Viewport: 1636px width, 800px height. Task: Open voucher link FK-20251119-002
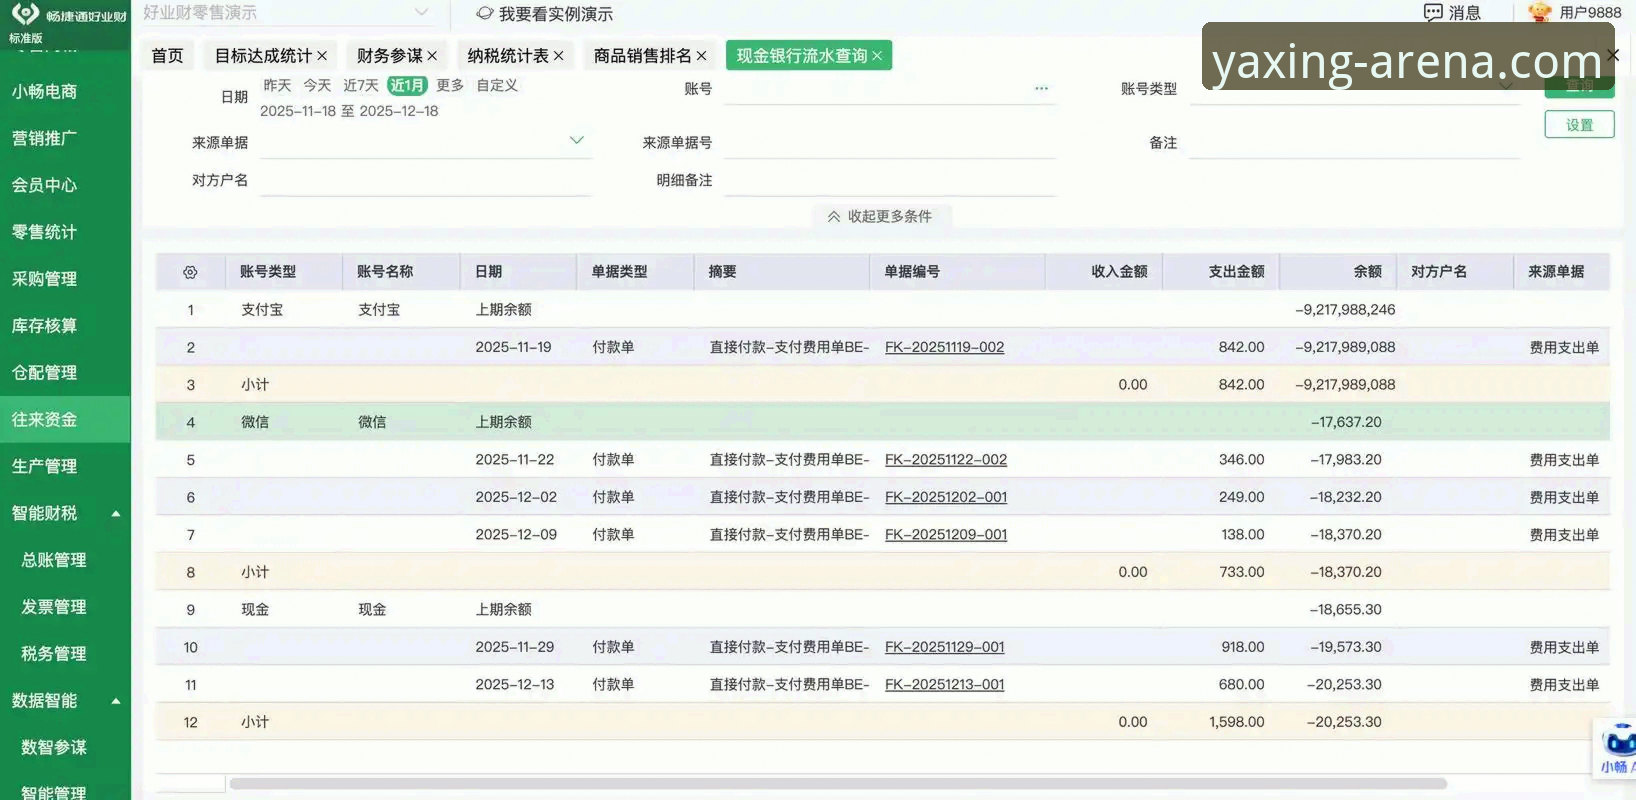(x=944, y=347)
